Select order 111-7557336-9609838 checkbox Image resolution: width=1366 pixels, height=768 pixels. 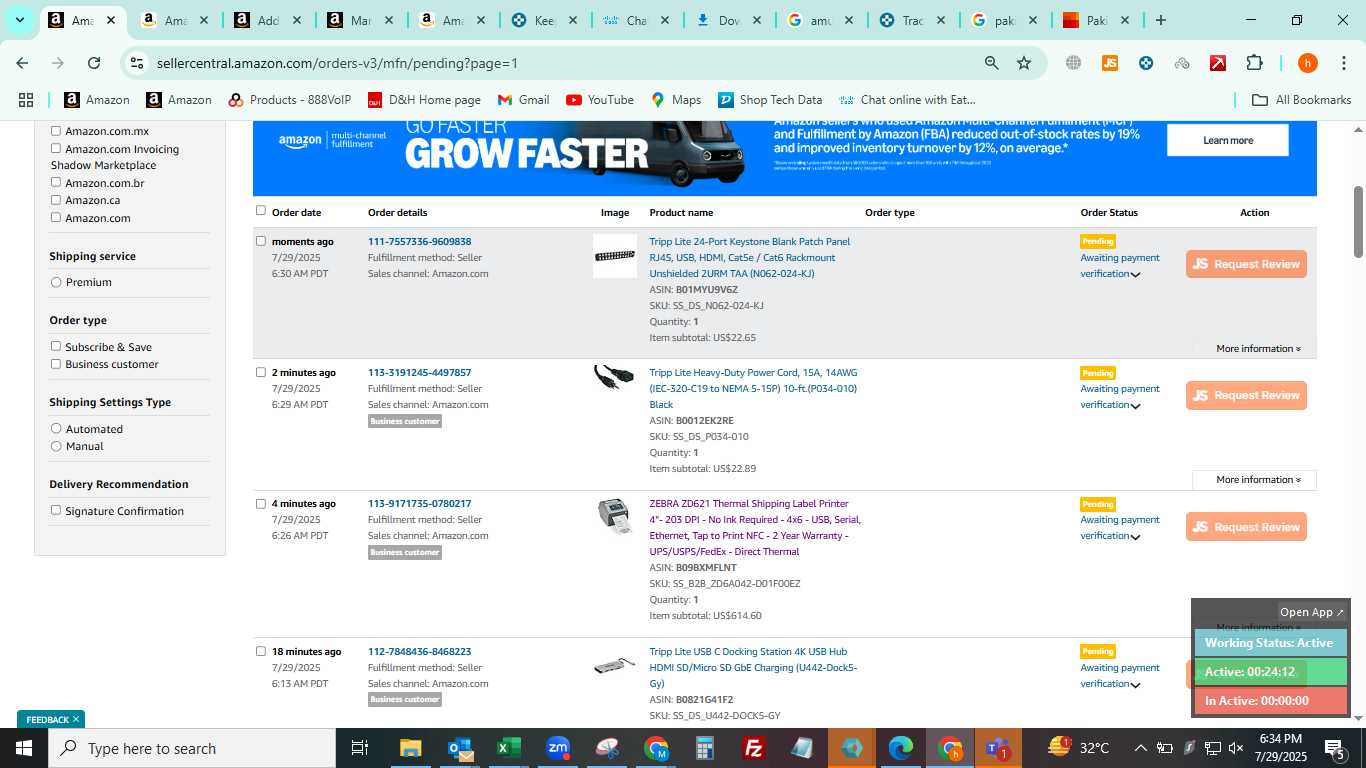(261, 241)
